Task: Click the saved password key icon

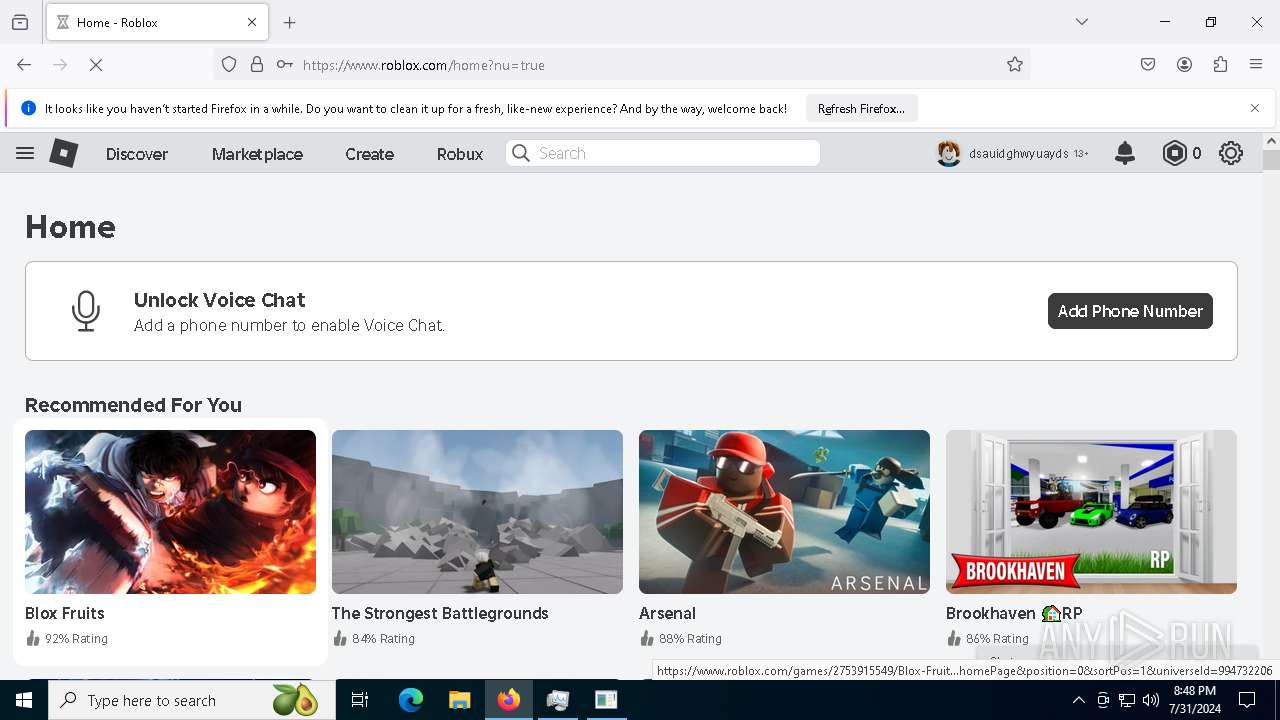Action: (285, 65)
